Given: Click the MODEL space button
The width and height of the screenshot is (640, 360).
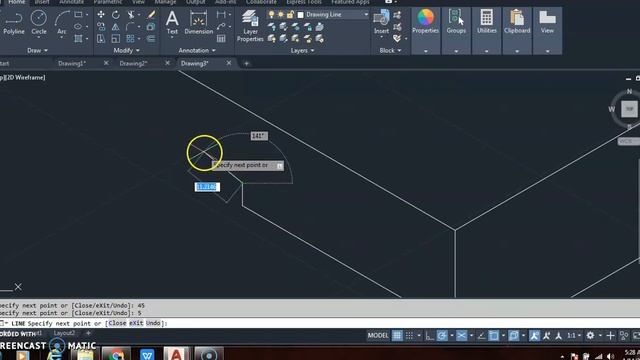Looking at the screenshot, I should (378, 336).
